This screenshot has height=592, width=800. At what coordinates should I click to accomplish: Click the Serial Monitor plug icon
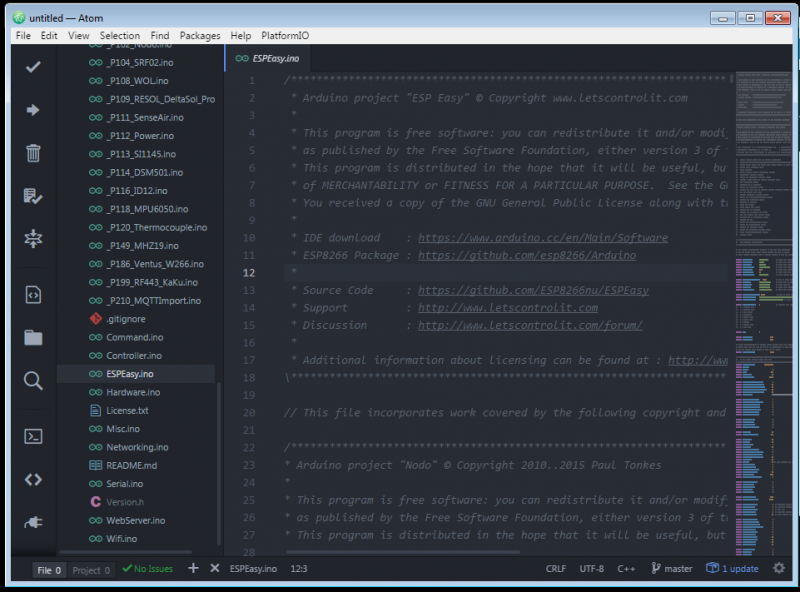point(33,522)
